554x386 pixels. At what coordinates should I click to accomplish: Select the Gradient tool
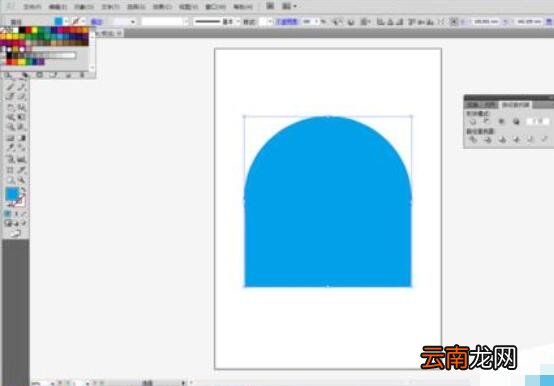21,138
